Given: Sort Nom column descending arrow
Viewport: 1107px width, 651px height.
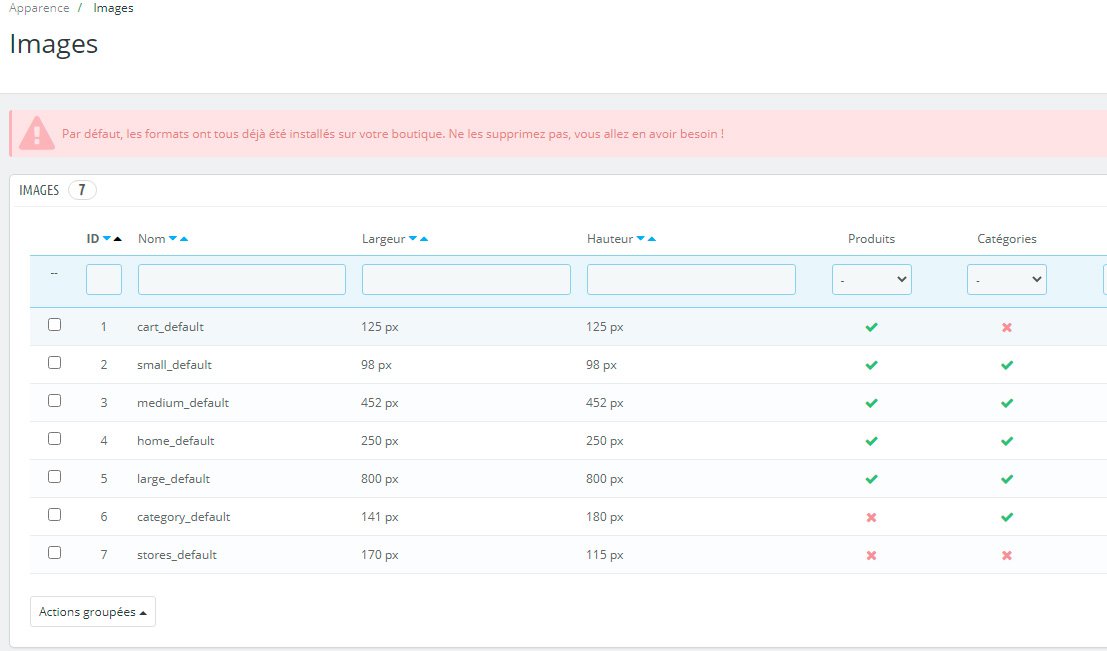Looking at the screenshot, I should 173,239.
